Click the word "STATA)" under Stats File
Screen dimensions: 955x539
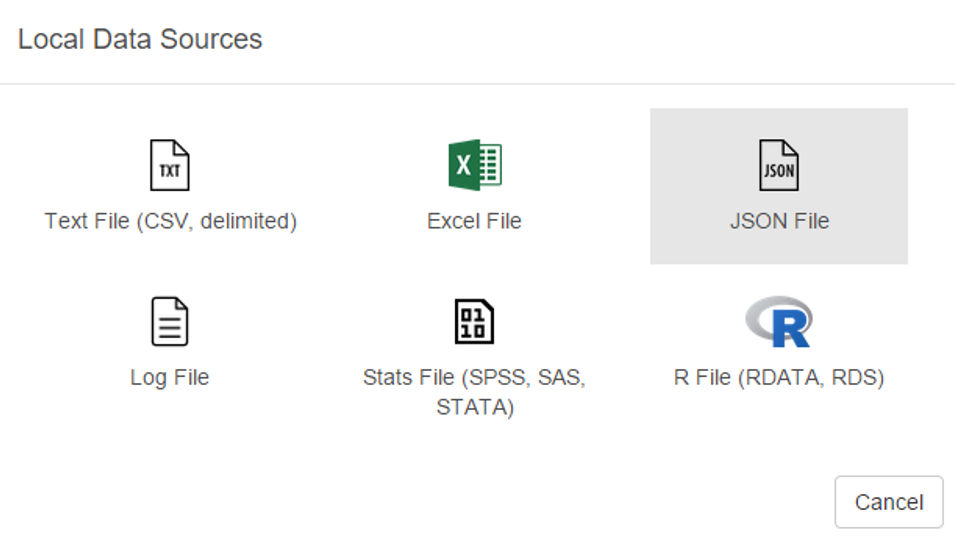[x=474, y=408]
